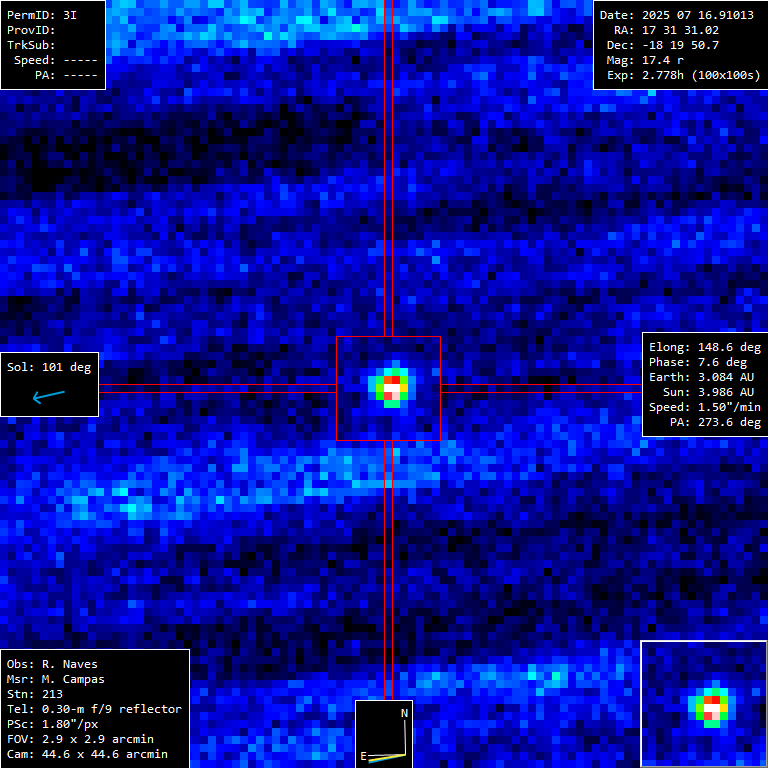Click the 'Sol: 101 deg' label
The width and height of the screenshot is (768, 768).
49,367
